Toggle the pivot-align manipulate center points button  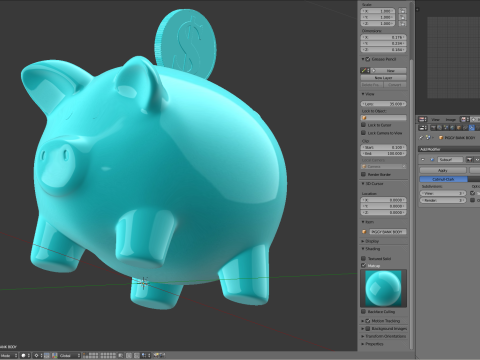[x=47, y=356]
